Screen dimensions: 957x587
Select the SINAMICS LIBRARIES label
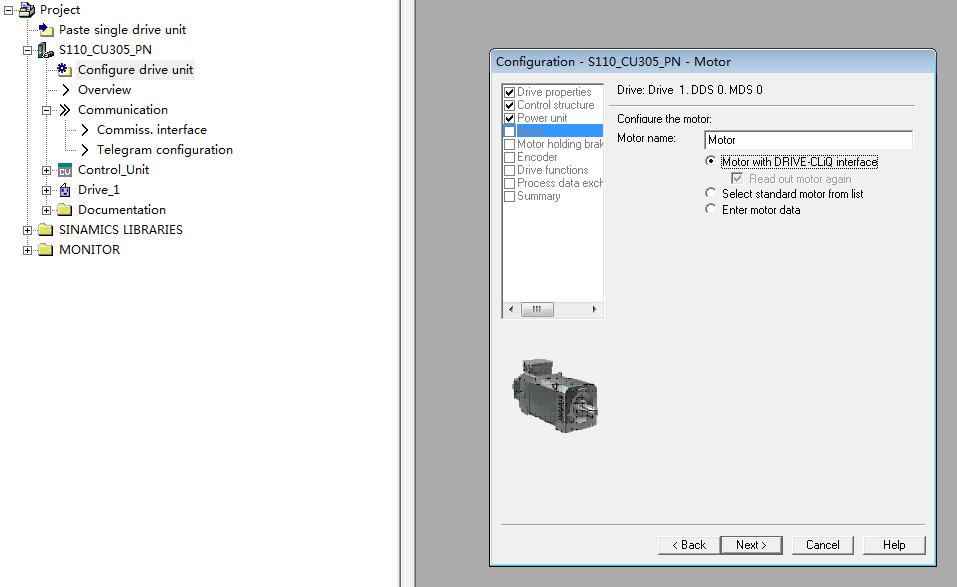(121, 229)
